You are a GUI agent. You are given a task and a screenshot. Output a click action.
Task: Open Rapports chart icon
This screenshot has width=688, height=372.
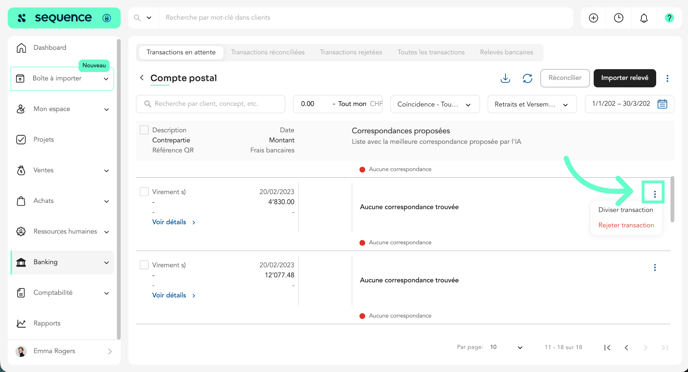[x=21, y=323]
